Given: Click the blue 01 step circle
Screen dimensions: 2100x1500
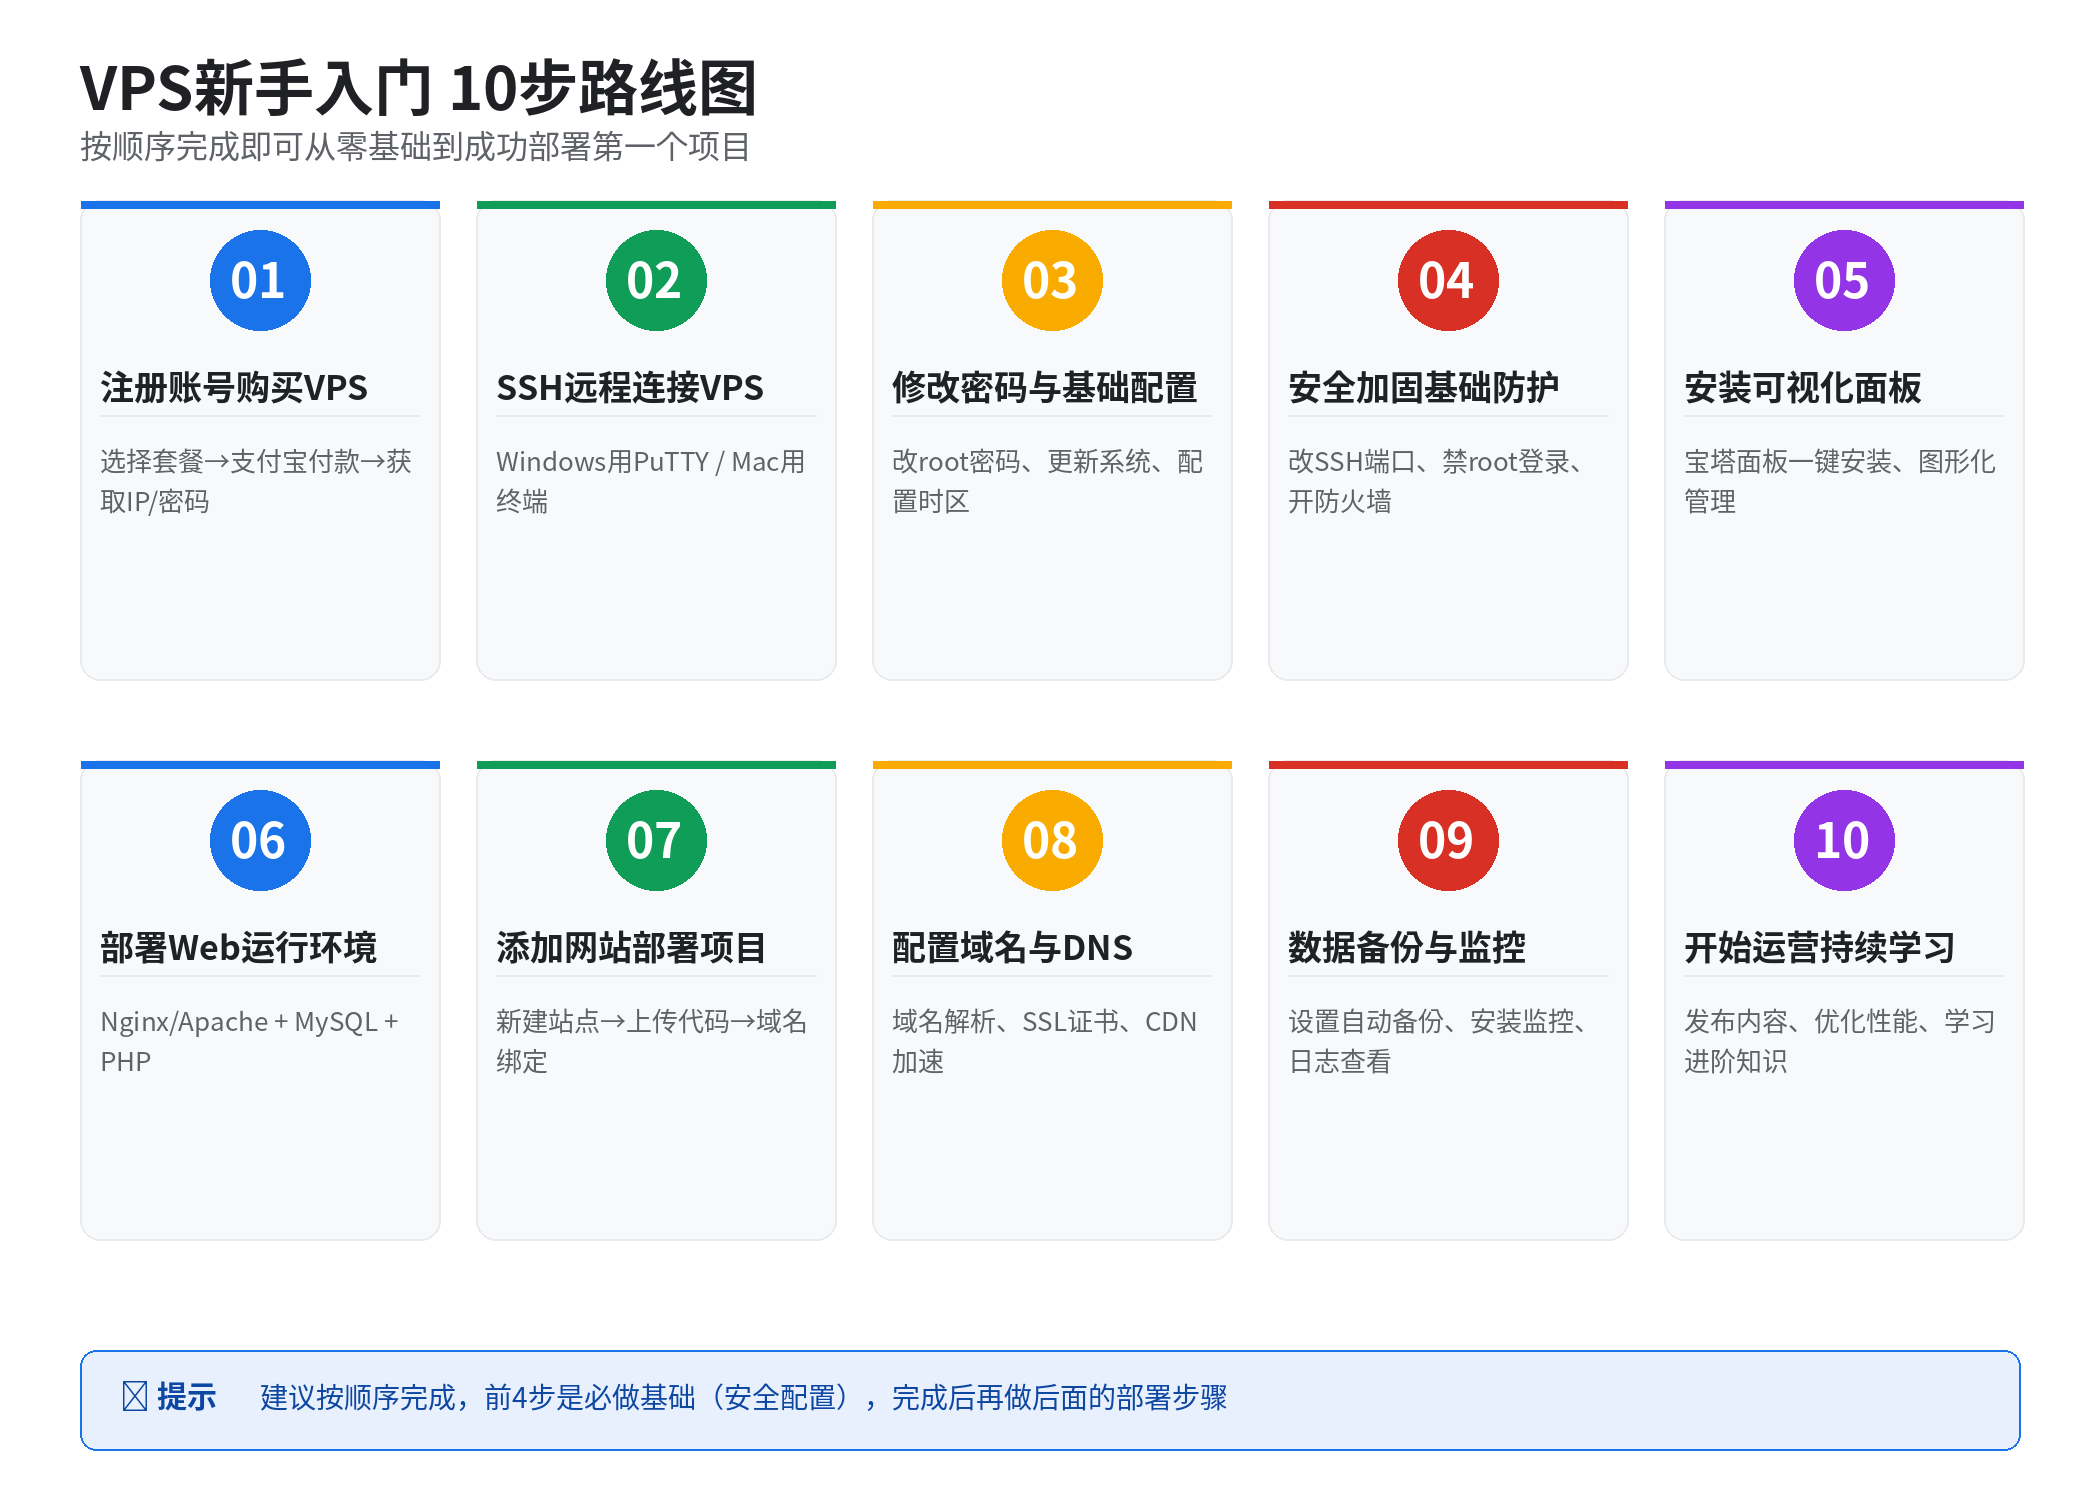Looking at the screenshot, I should (260, 280).
